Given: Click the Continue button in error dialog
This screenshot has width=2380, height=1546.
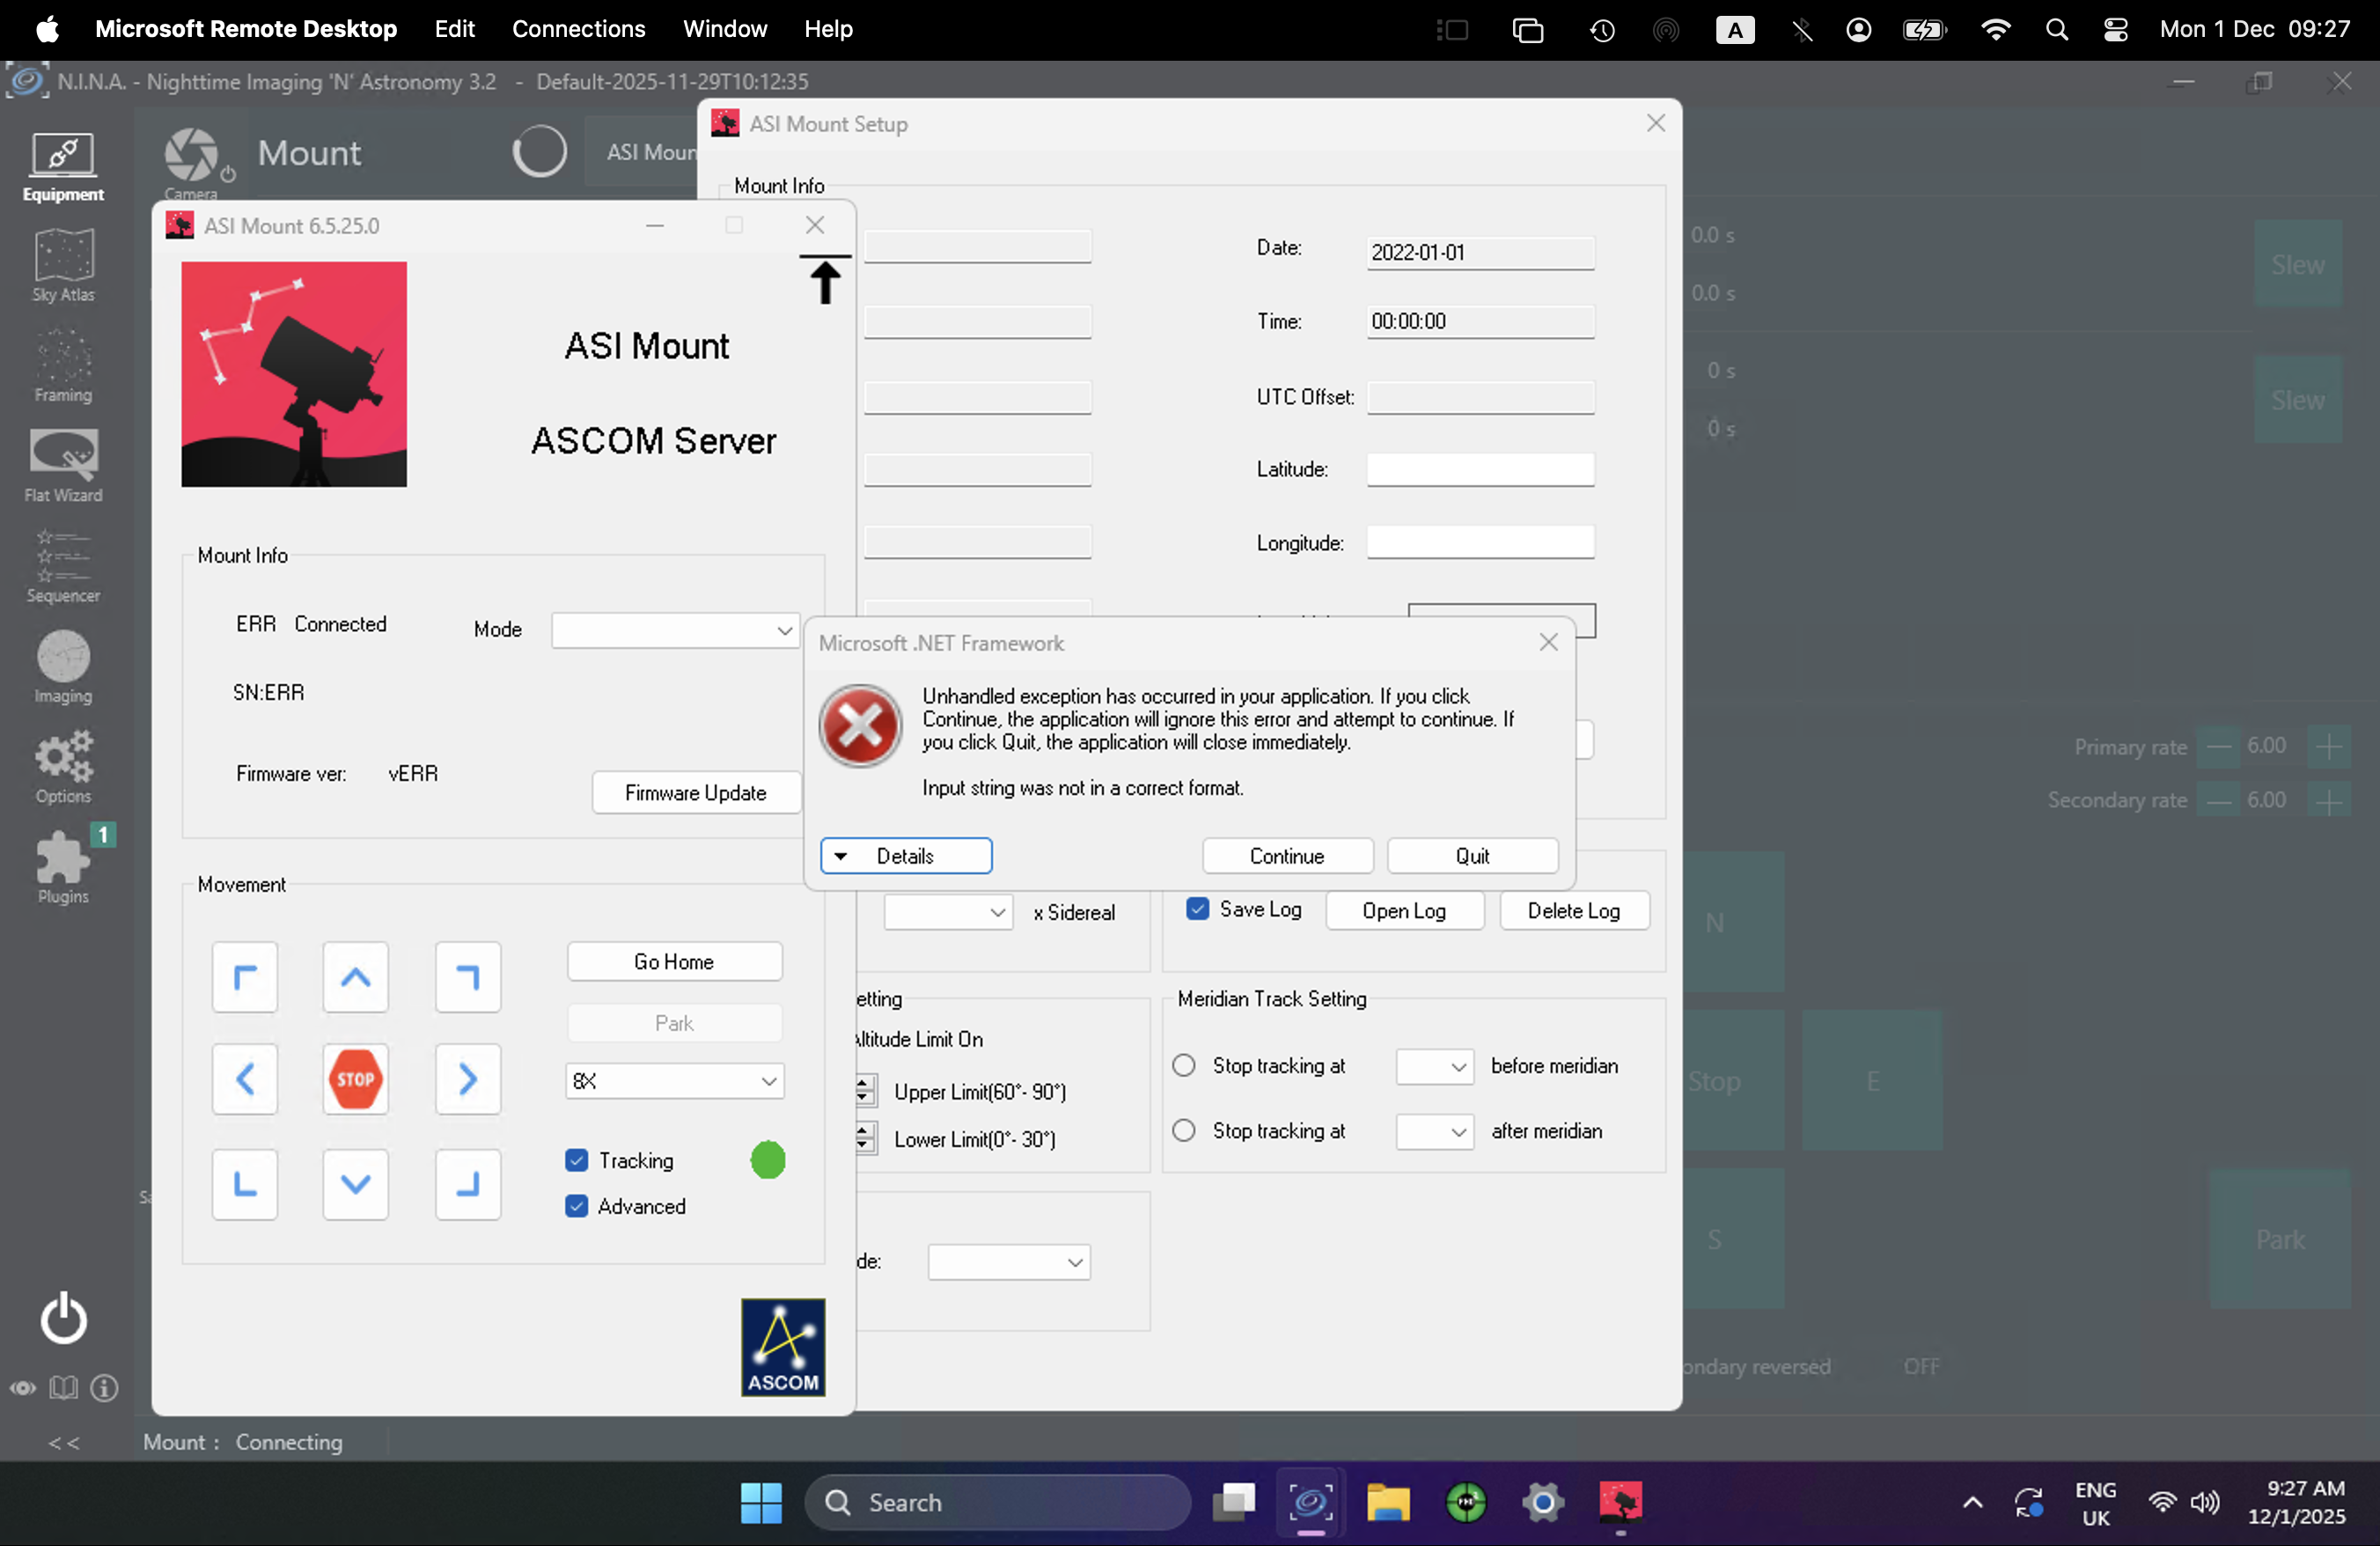Looking at the screenshot, I should 1286,856.
